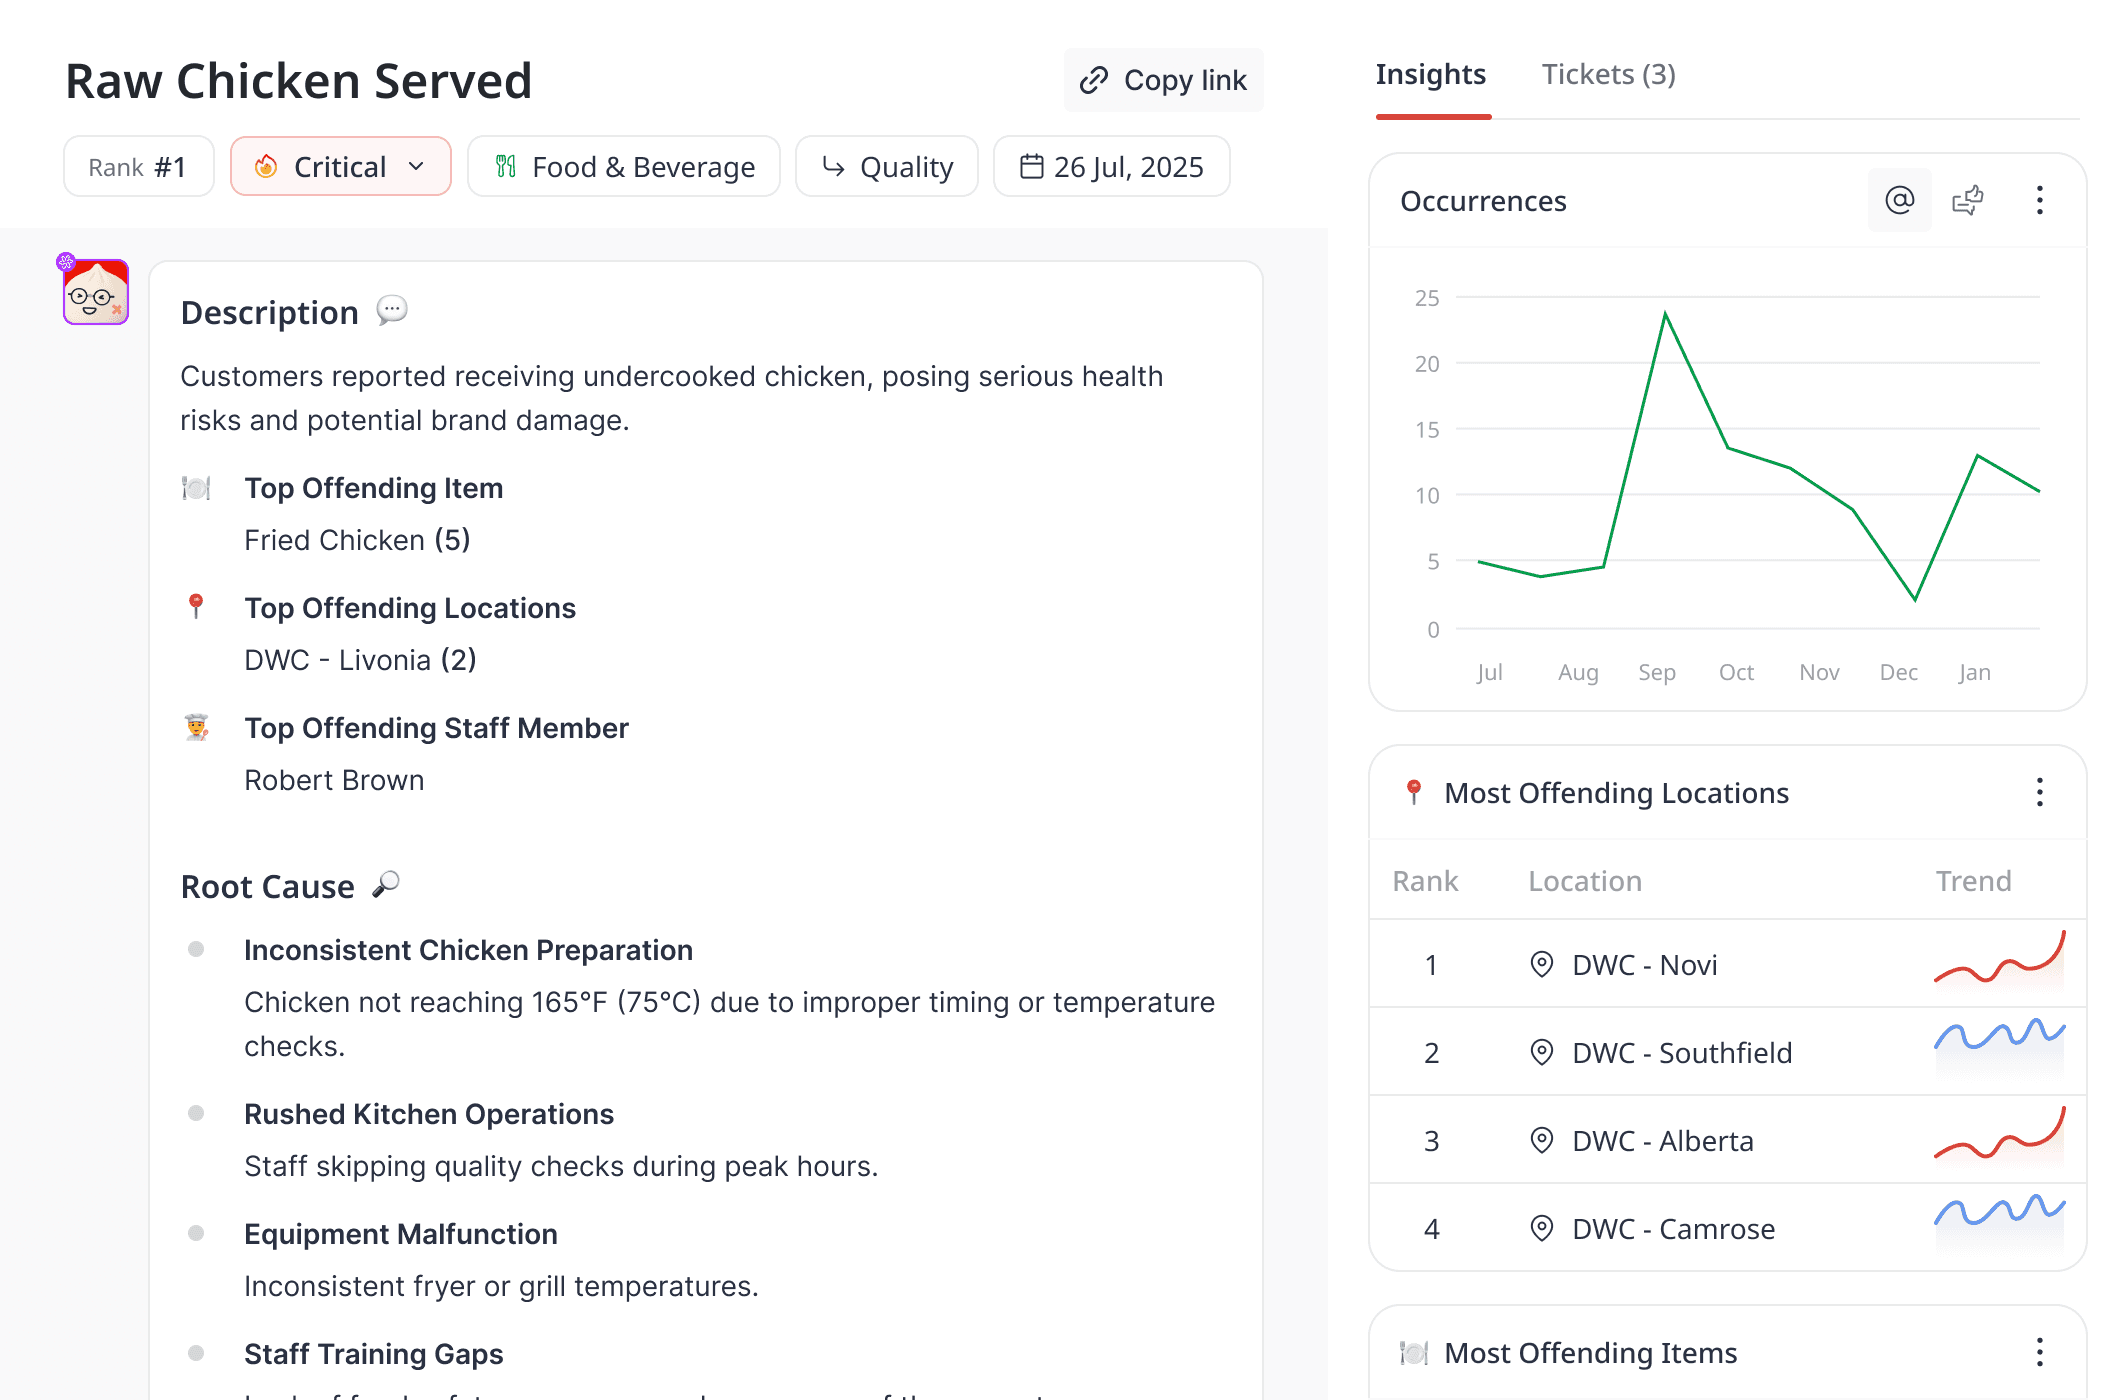Screen dimensions: 2128x1400
Task: Open DWC - Southfield location entry
Action: [x=1681, y=1052]
